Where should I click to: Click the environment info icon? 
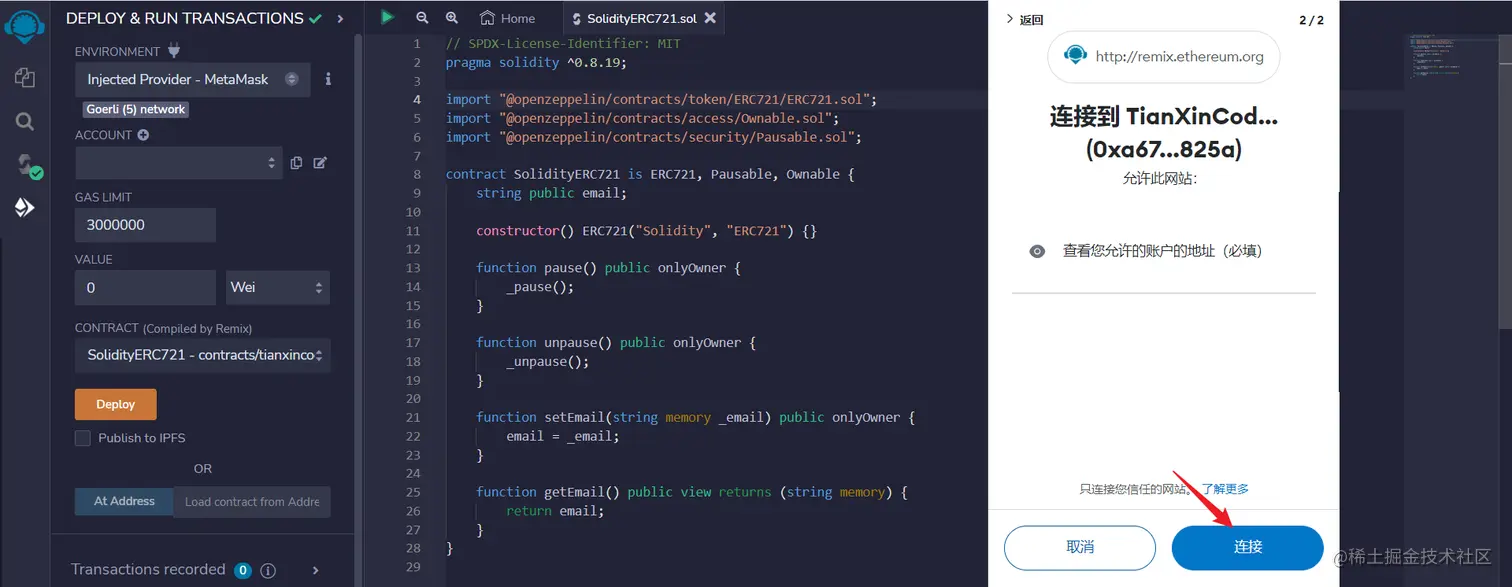328,79
